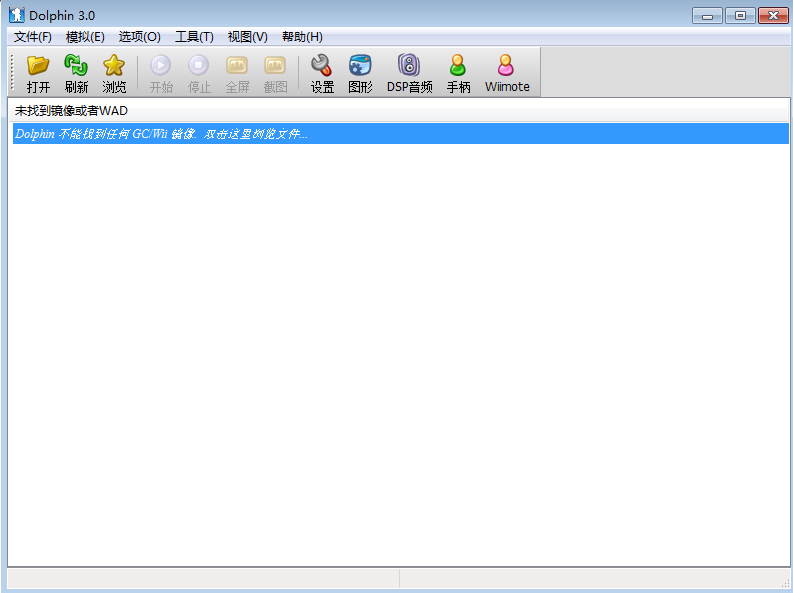Click the disabled Stop (停止) icon
Viewport: 793px width, 593px height.
tap(199, 65)
